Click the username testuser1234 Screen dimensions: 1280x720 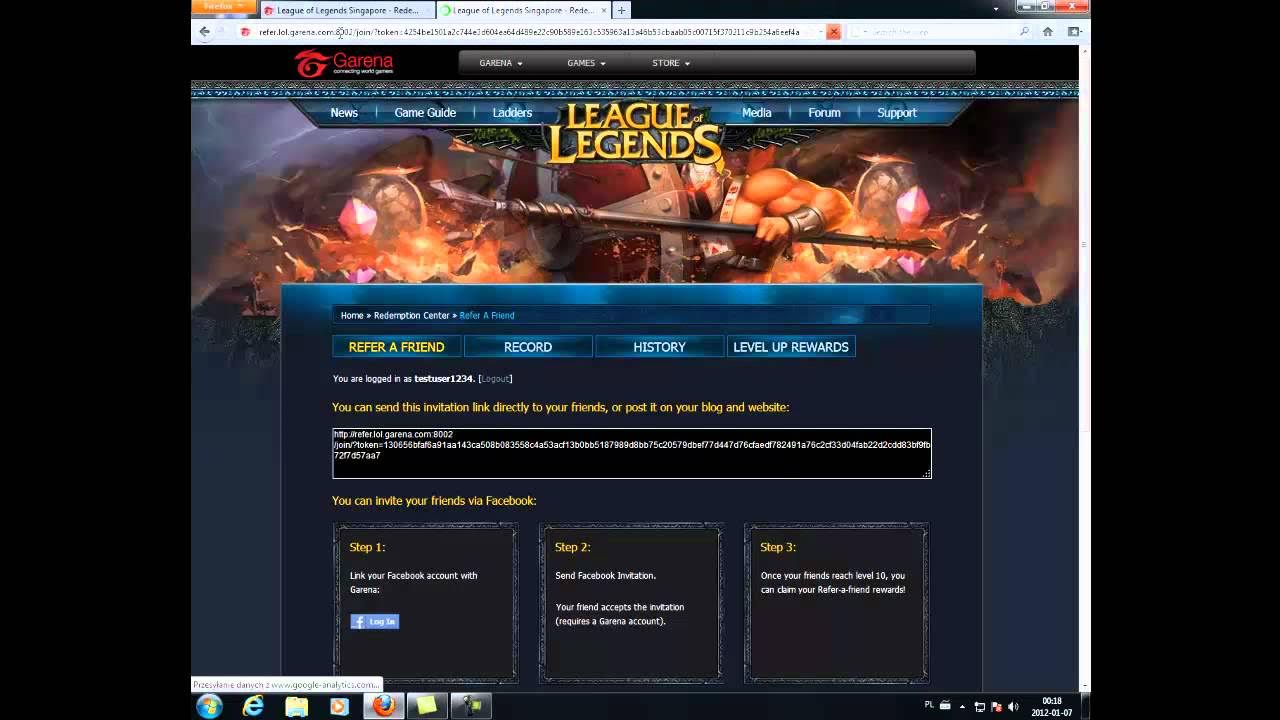(x=444, y=379)
